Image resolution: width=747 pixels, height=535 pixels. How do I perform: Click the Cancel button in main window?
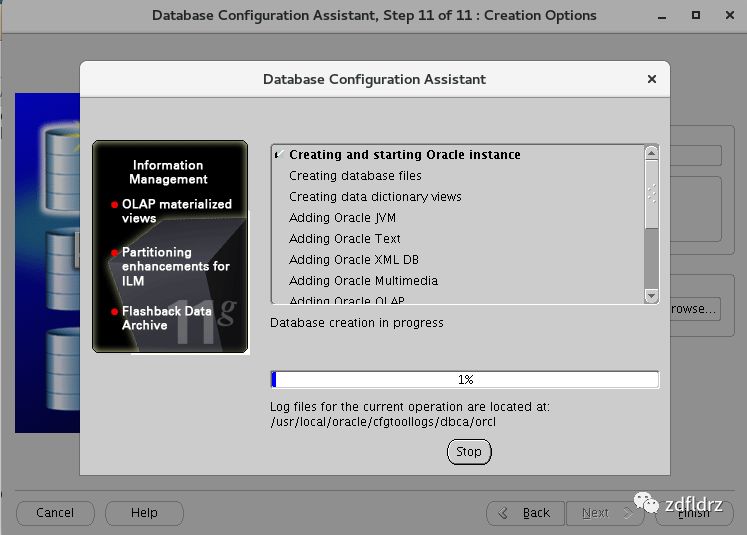coord(55,513)
